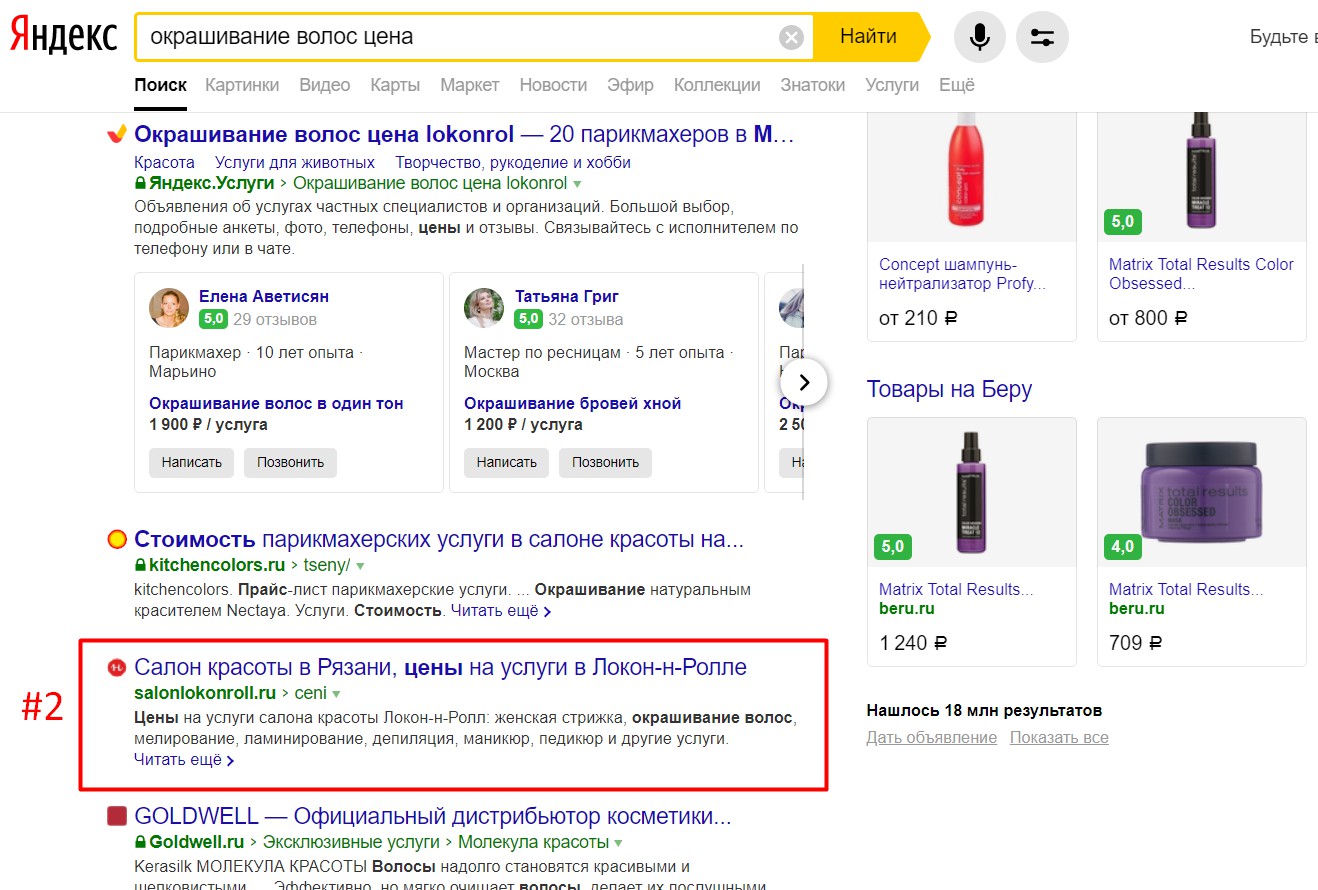Open Беру Matrix mask jar image
The height and width of the screenshot is (890, 1318).
click(x=1202, y=492)
